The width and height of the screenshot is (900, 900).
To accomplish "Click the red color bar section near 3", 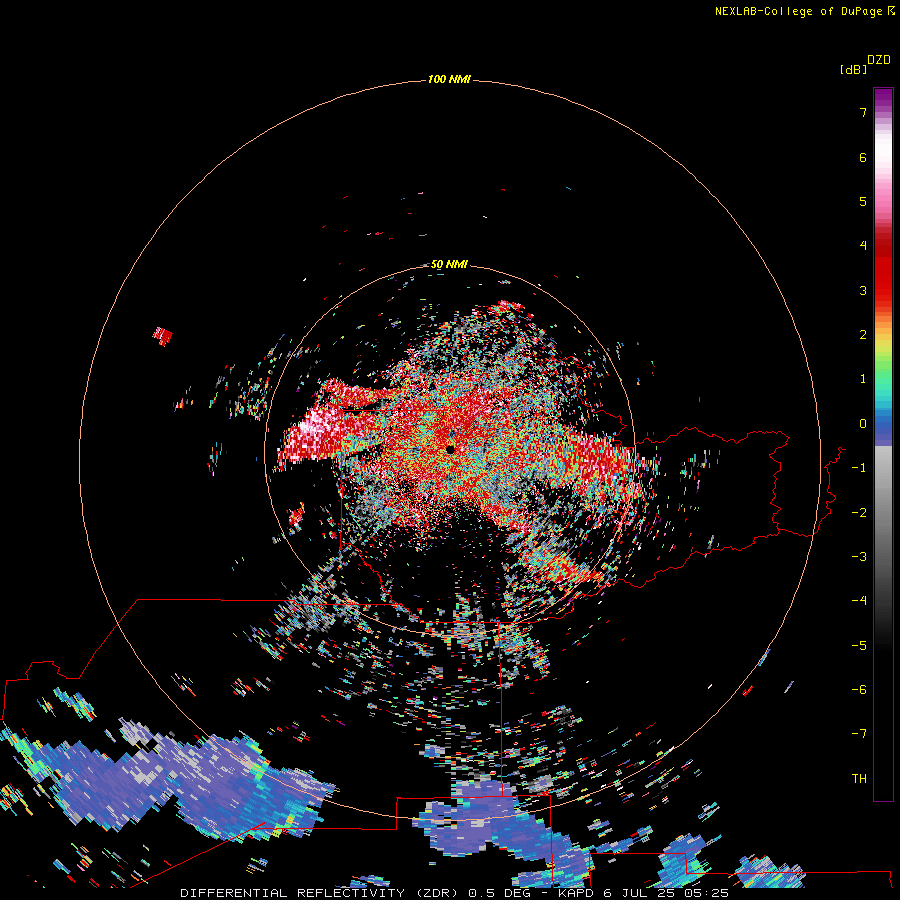I will [883, 290].
